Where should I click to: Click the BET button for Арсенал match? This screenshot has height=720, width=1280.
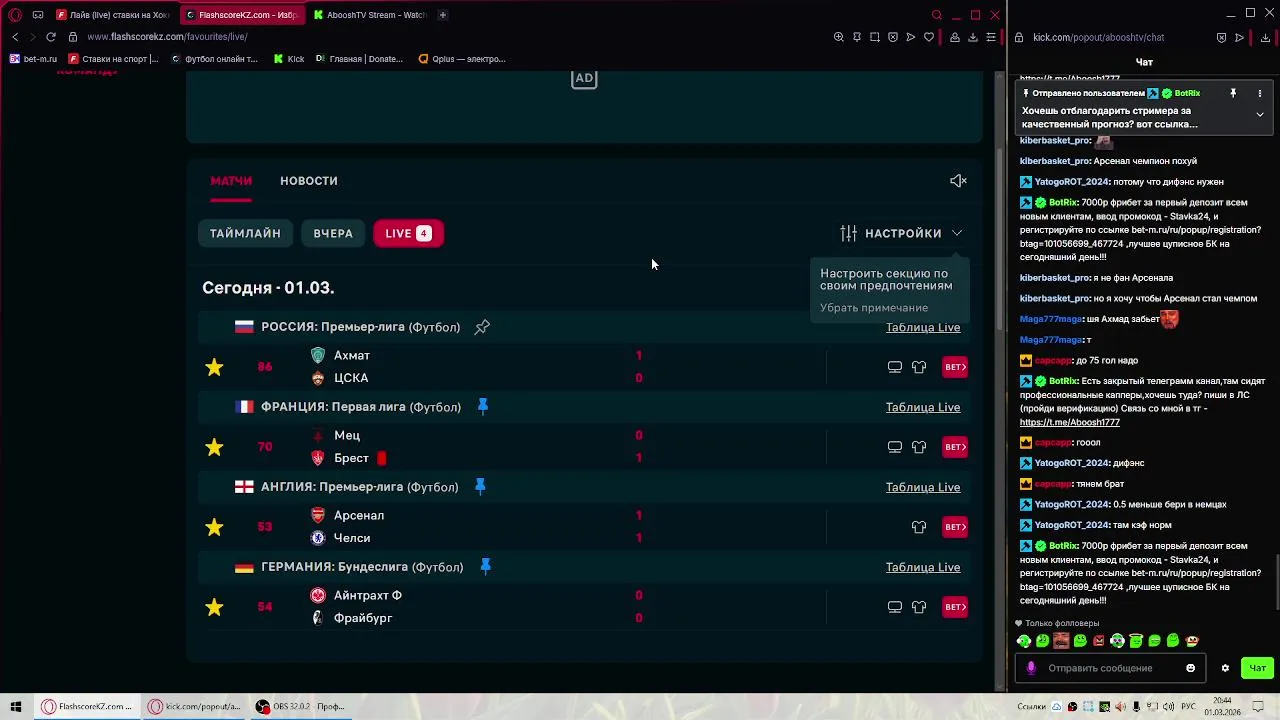point(955,527)
